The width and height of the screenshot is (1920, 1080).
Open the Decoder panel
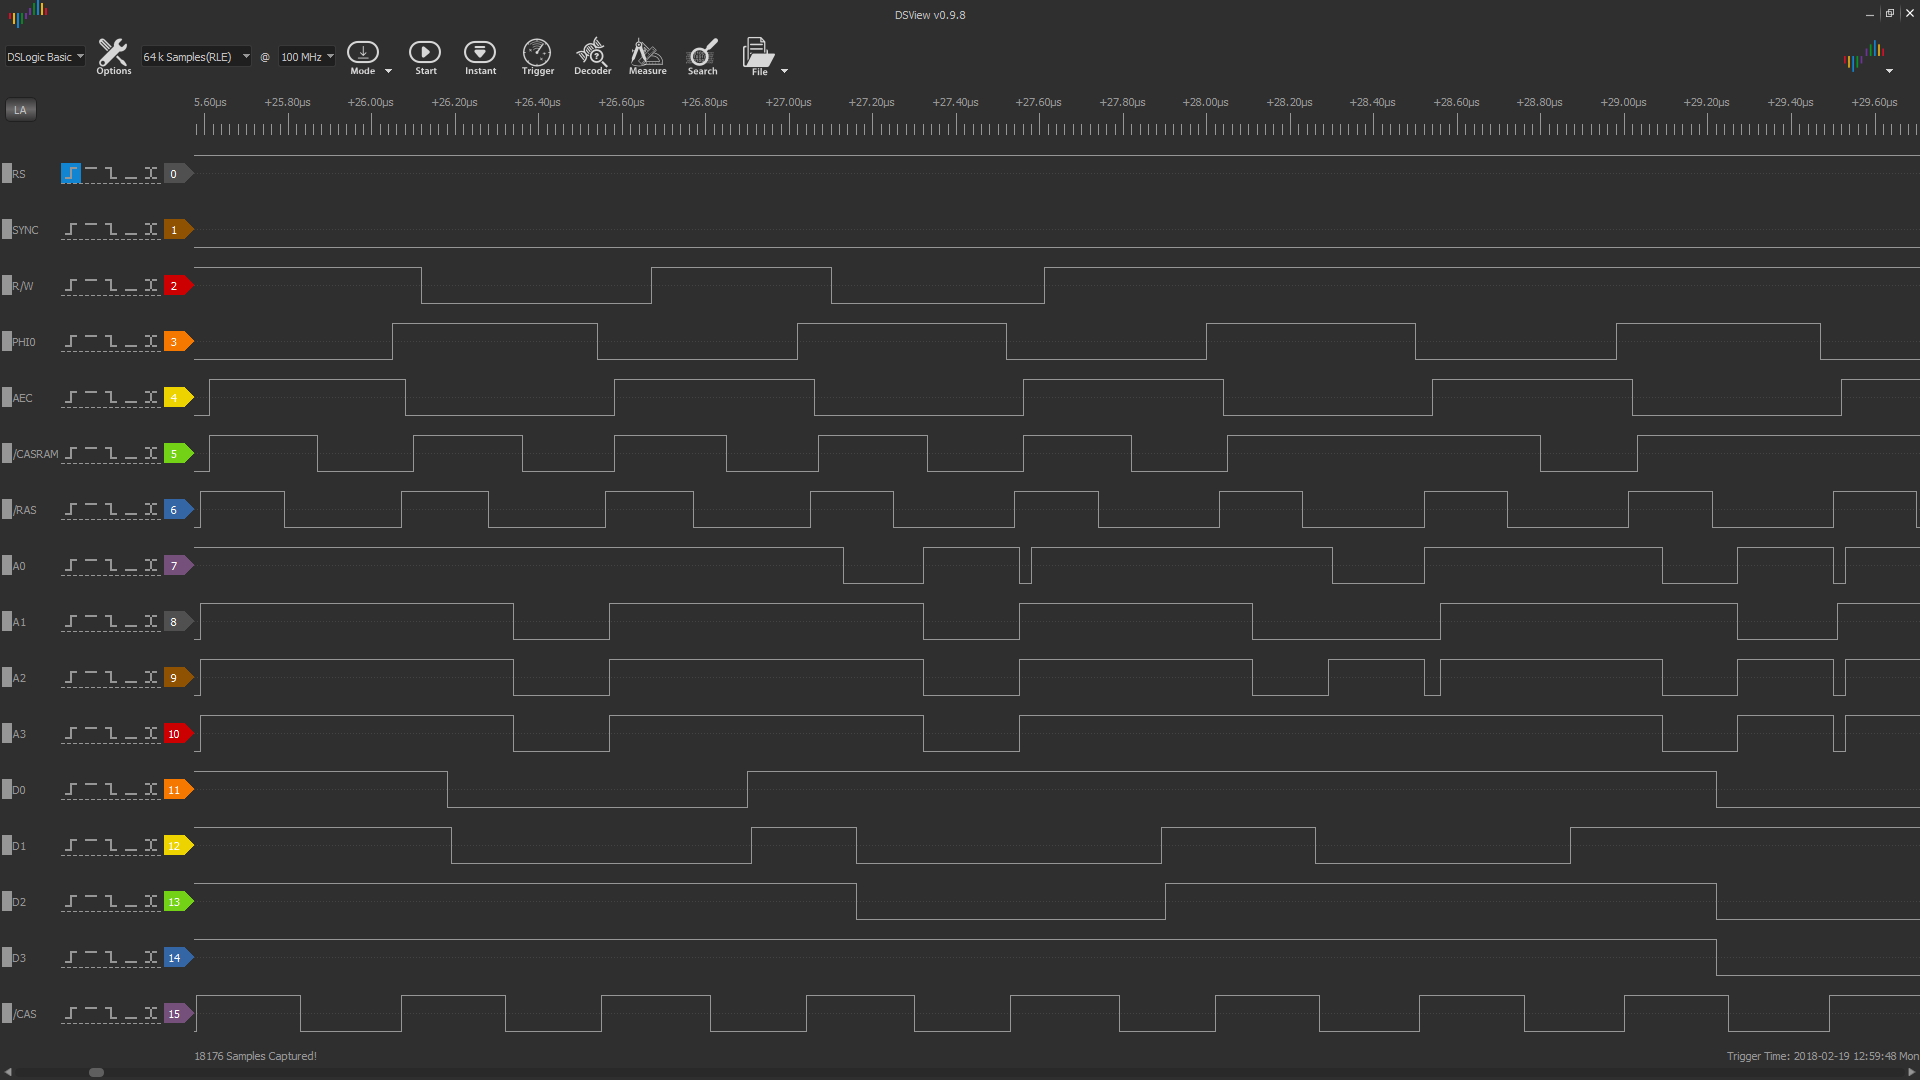tap(592, 56)
